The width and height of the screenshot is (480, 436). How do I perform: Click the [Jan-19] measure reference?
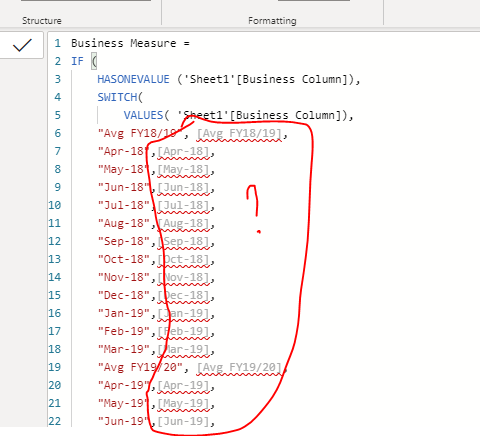click(x=183, y=313)
